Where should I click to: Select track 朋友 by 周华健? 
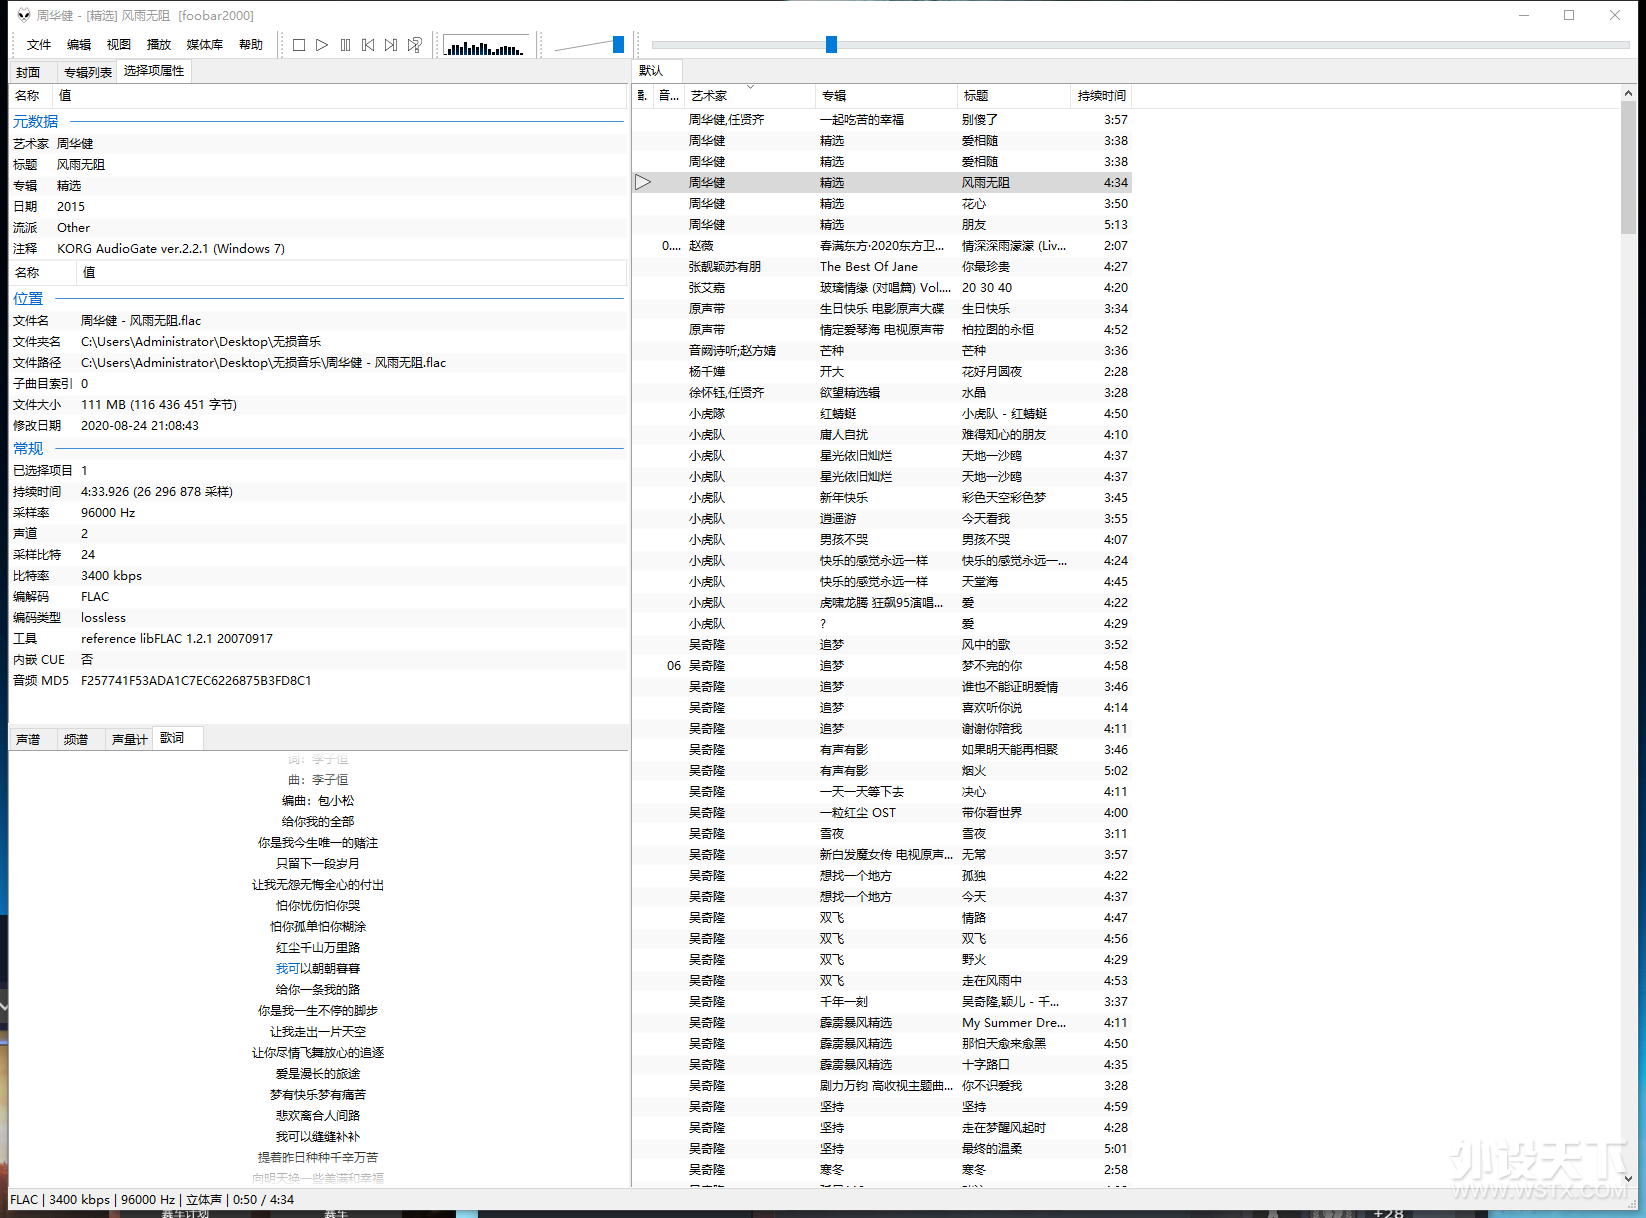[882, 224]
